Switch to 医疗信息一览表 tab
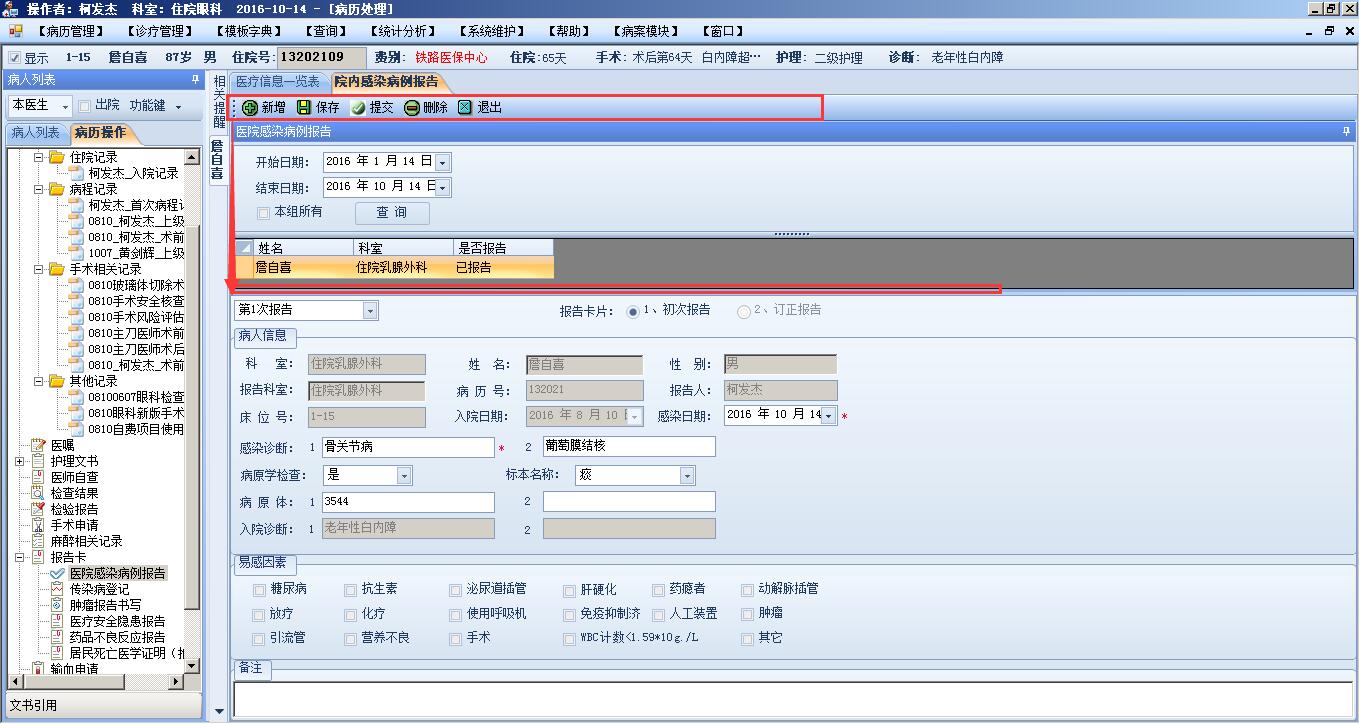Image resolution: width=1359 pixels, height=724 pixels. click(x=278, y=82)
